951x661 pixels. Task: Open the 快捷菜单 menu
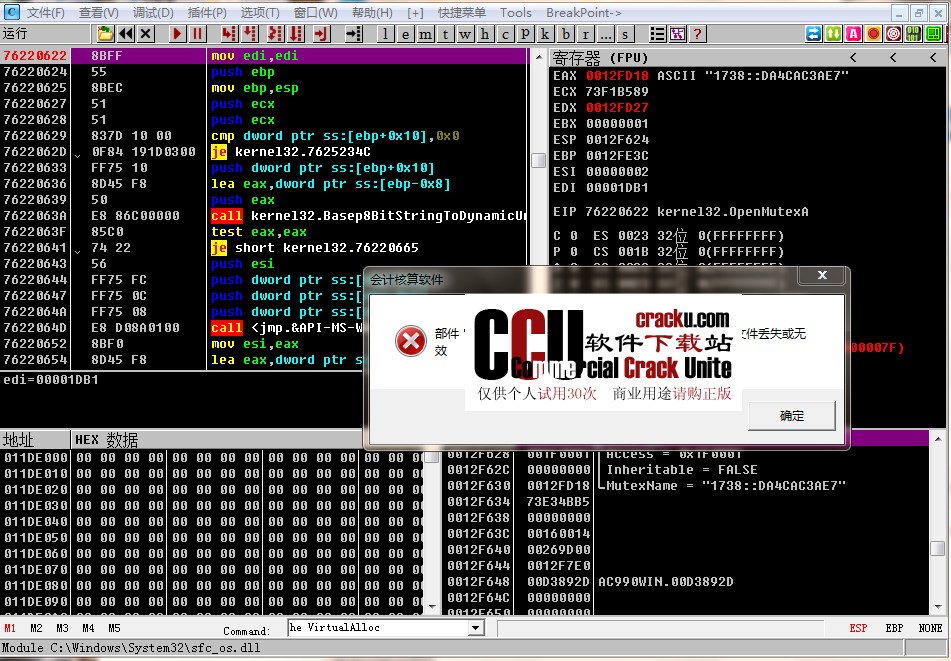coord(462,13)
